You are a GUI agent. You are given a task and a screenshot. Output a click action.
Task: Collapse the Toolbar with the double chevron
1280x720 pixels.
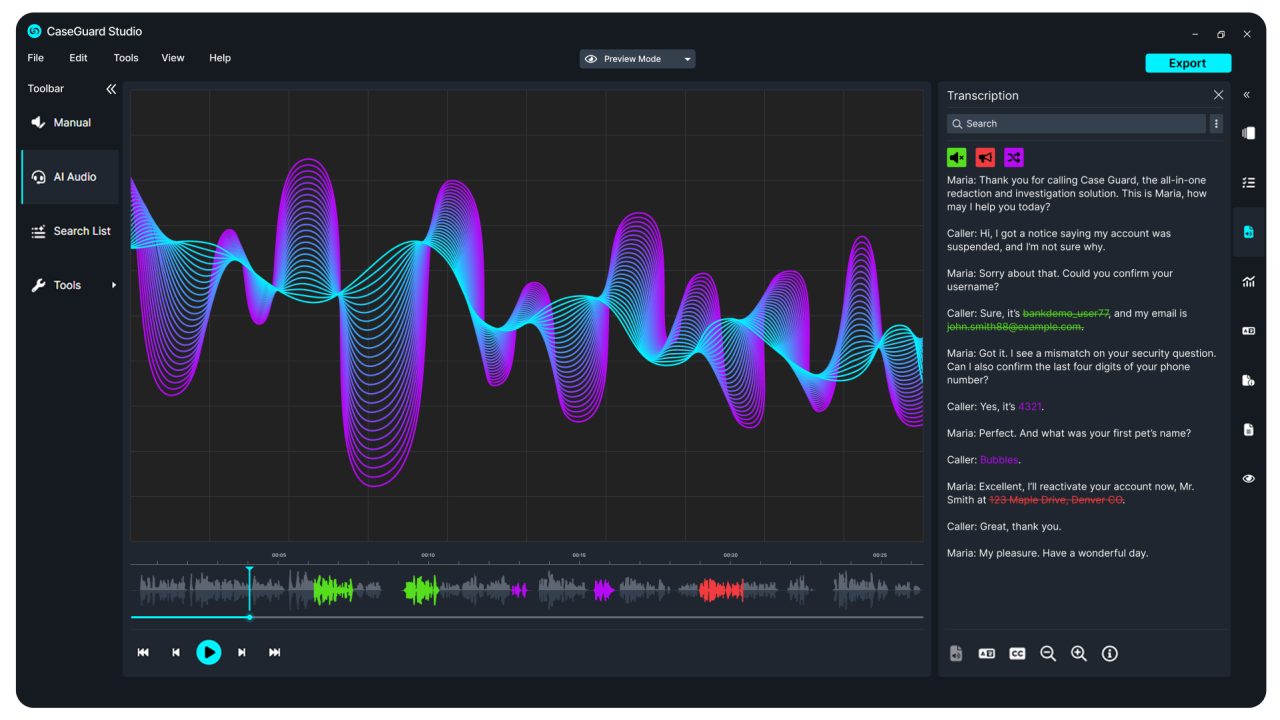click(110, 88)
